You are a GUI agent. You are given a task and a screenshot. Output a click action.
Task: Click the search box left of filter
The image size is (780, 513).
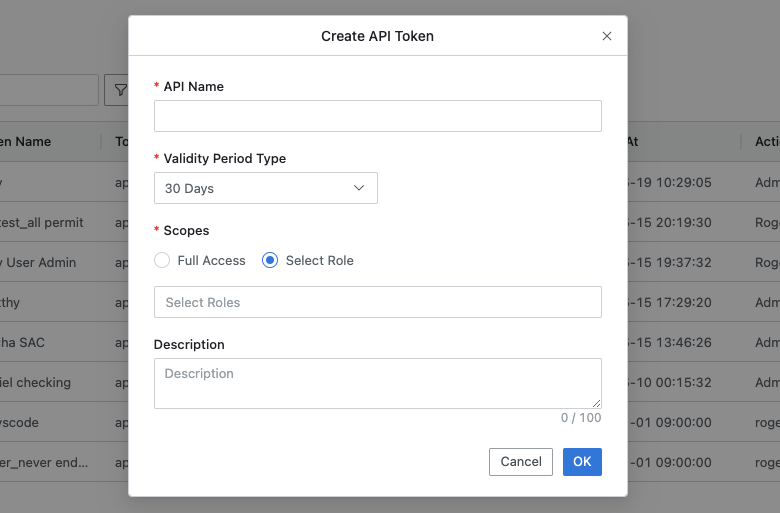tap(50, 90)
